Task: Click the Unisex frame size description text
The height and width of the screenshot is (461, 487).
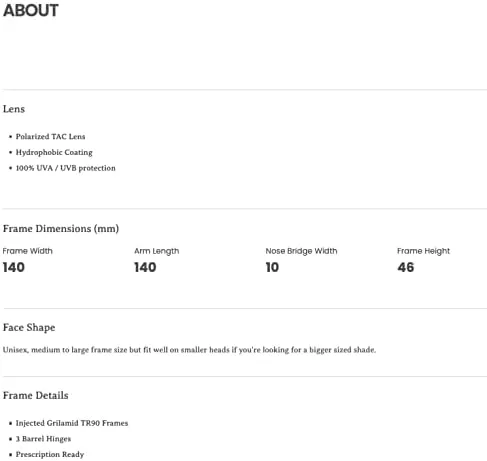Action: pyautogui.click(x=189, y=350)
